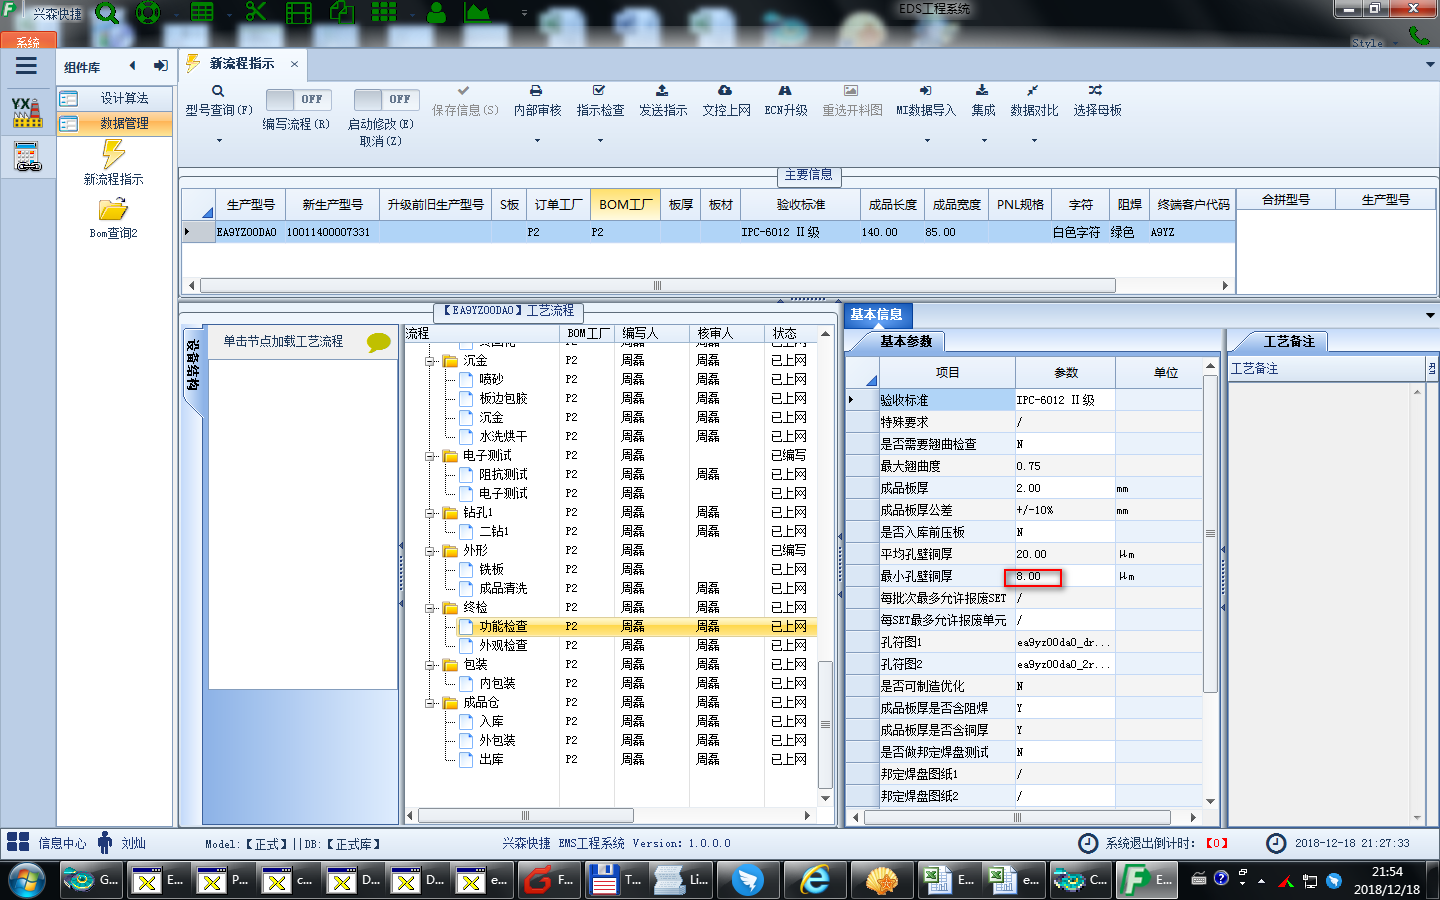1440x900 pixels.
Task: Select 阻抗测试 in process tree
Action: 503,475
